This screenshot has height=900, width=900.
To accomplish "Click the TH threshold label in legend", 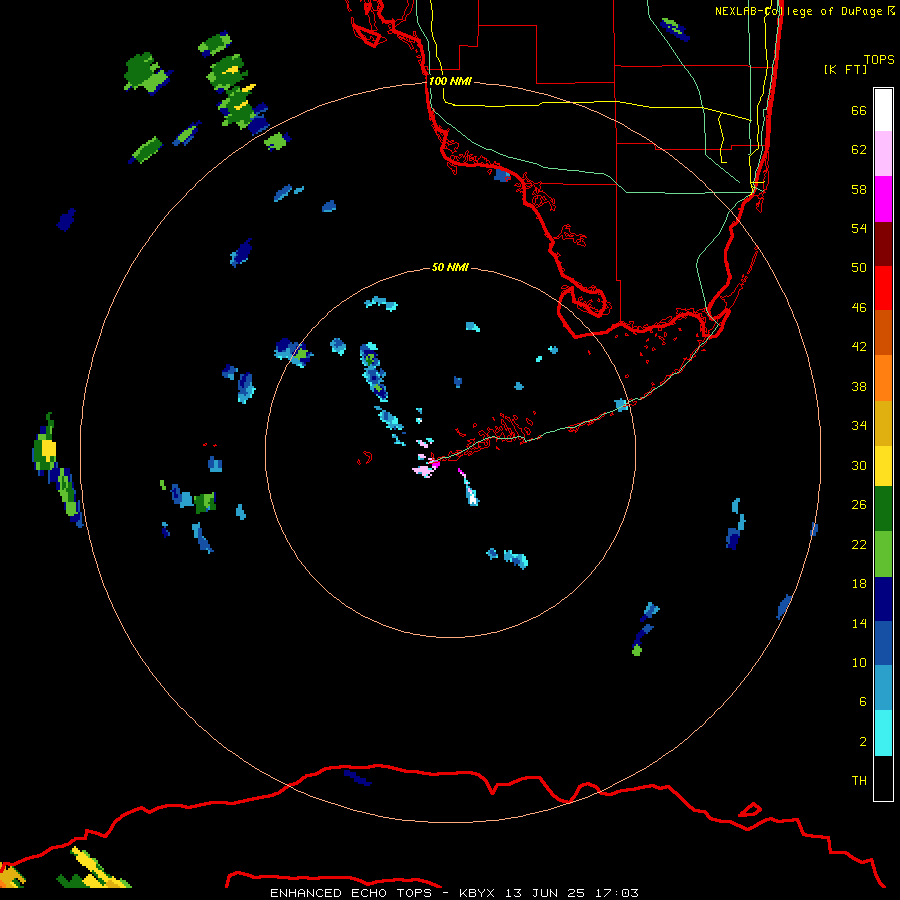I will click(x=859, y=781).
